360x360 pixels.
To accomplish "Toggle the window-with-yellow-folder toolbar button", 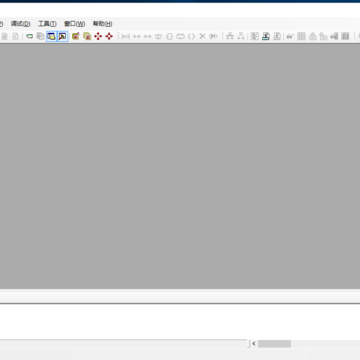I will [x=51, y=36].
